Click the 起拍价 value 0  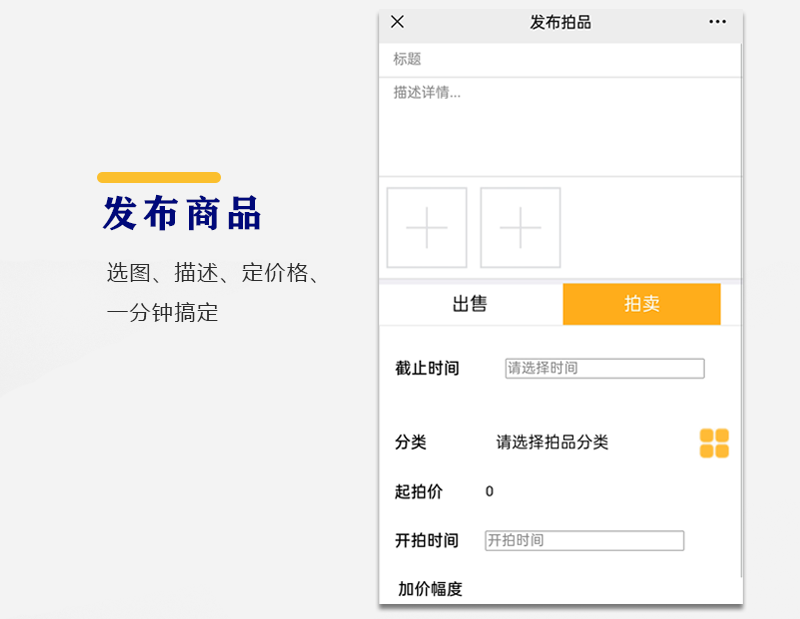[x=489, y=491]
